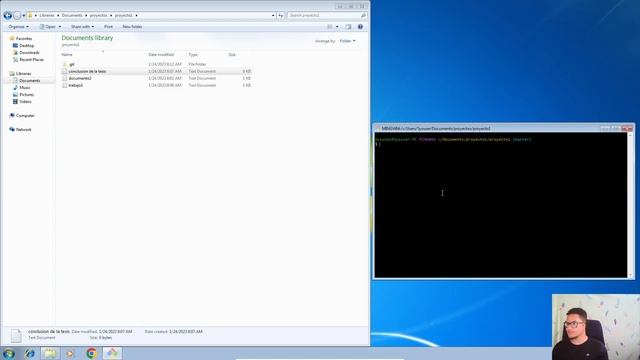Viewport: 640px width, 360px height.
Task: Open the Videos library
Action: tap(25, 101)
